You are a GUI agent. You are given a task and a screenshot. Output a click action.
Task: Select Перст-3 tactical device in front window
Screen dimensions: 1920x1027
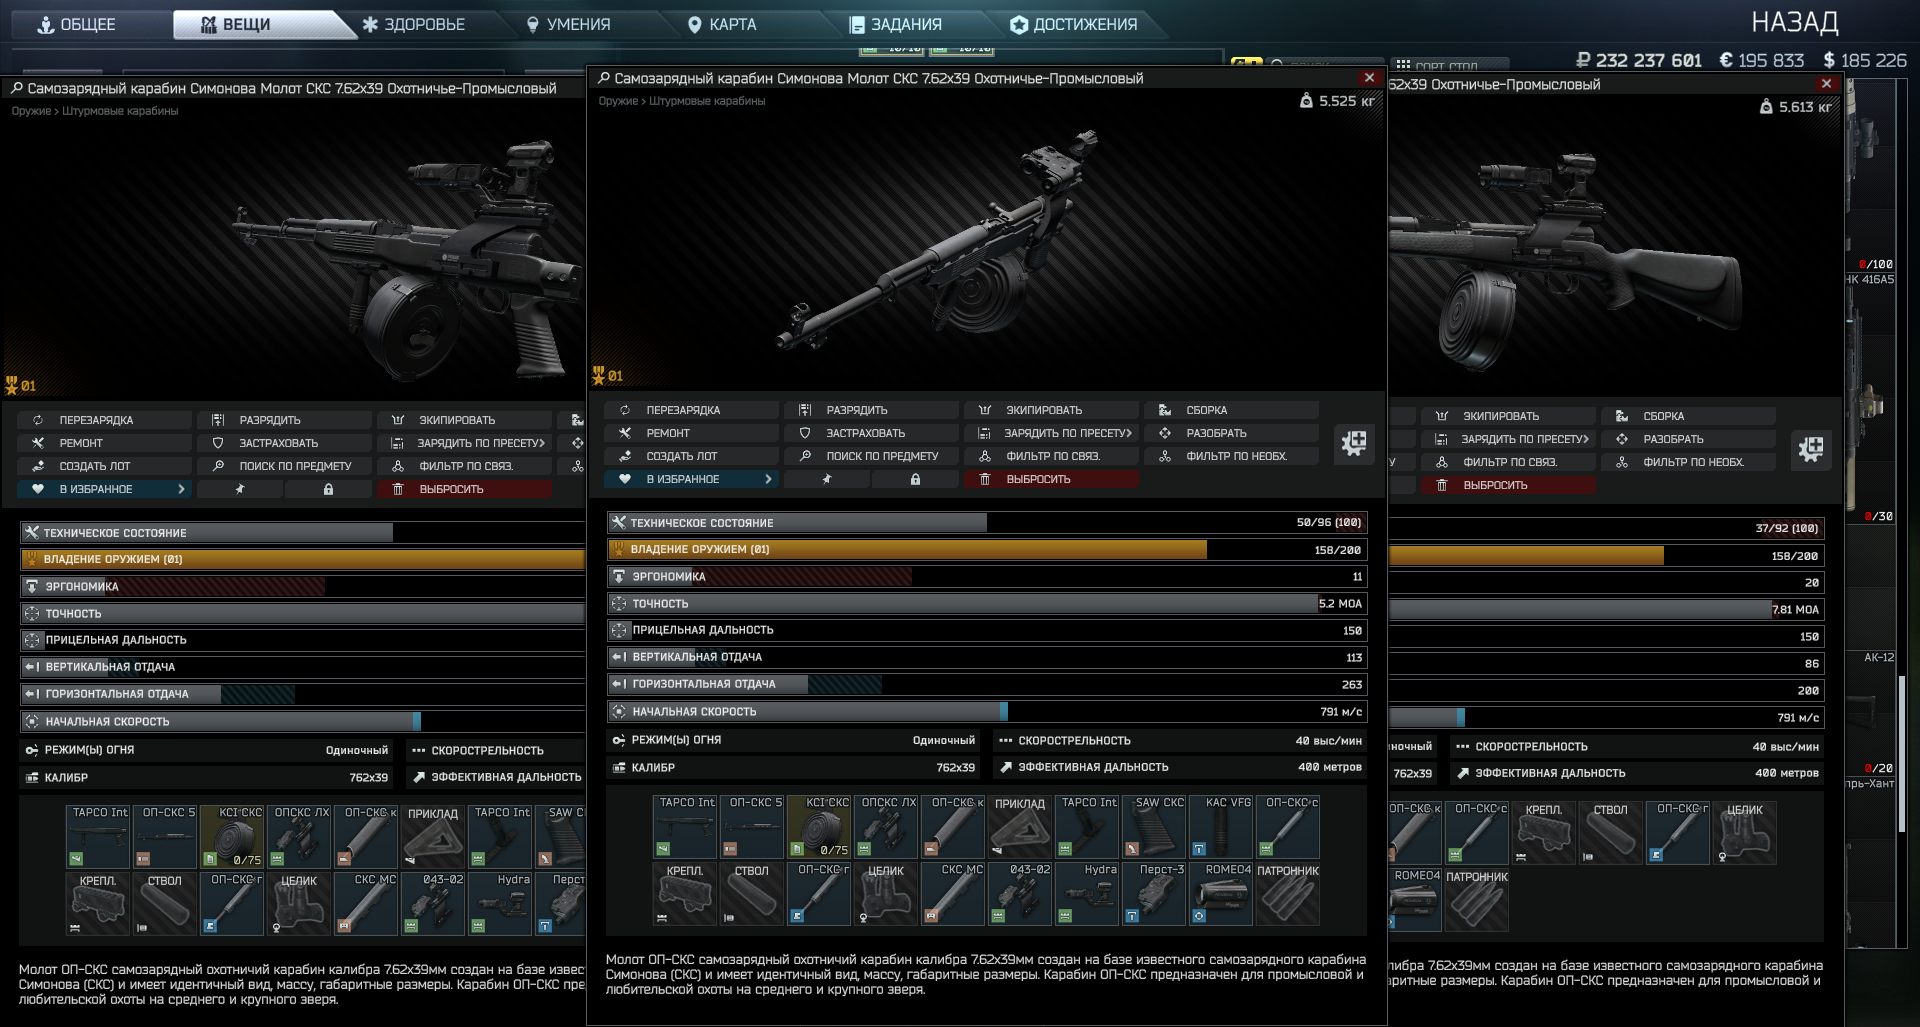coord(1153,894)
